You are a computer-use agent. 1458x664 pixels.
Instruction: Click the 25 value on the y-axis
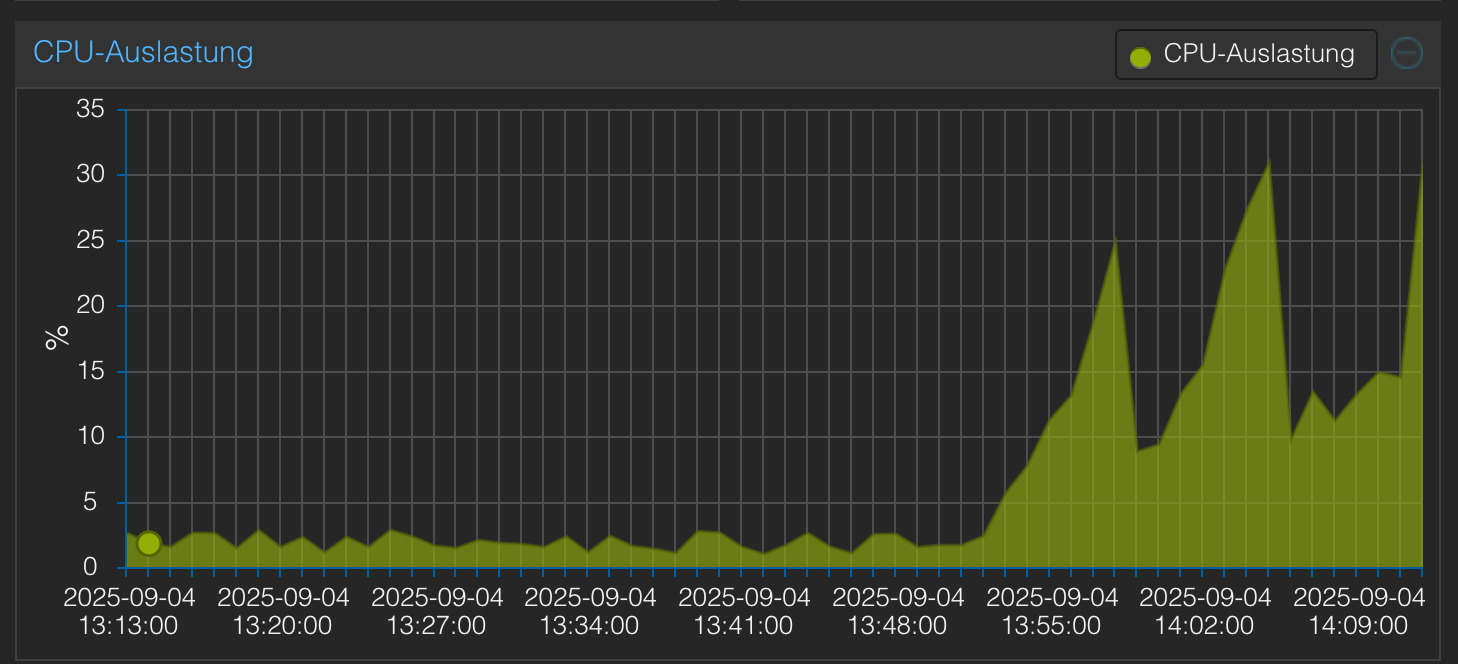pyautogui.click(x=91, y=241)
